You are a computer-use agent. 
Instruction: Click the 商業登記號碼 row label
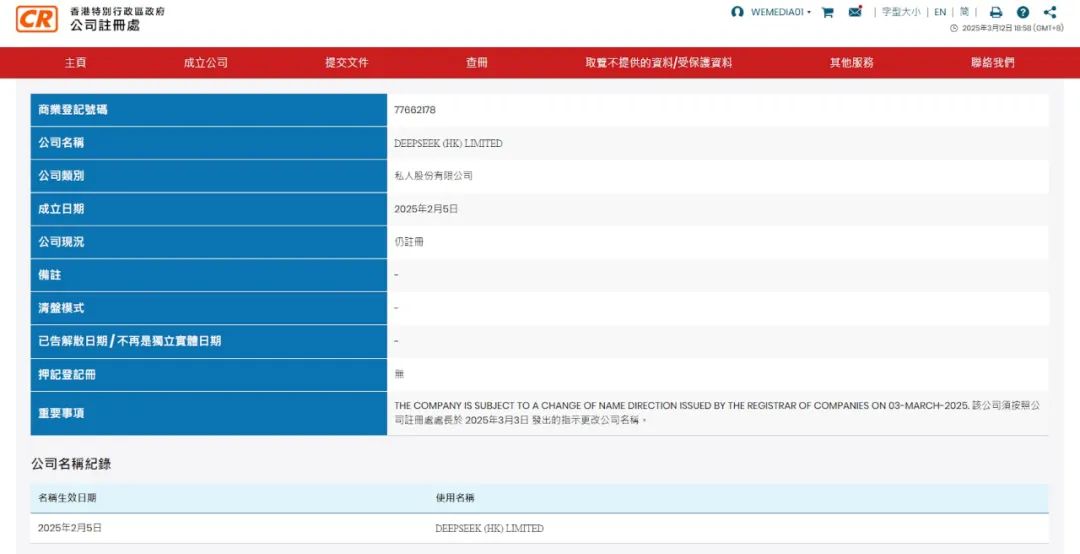point(73,110)
